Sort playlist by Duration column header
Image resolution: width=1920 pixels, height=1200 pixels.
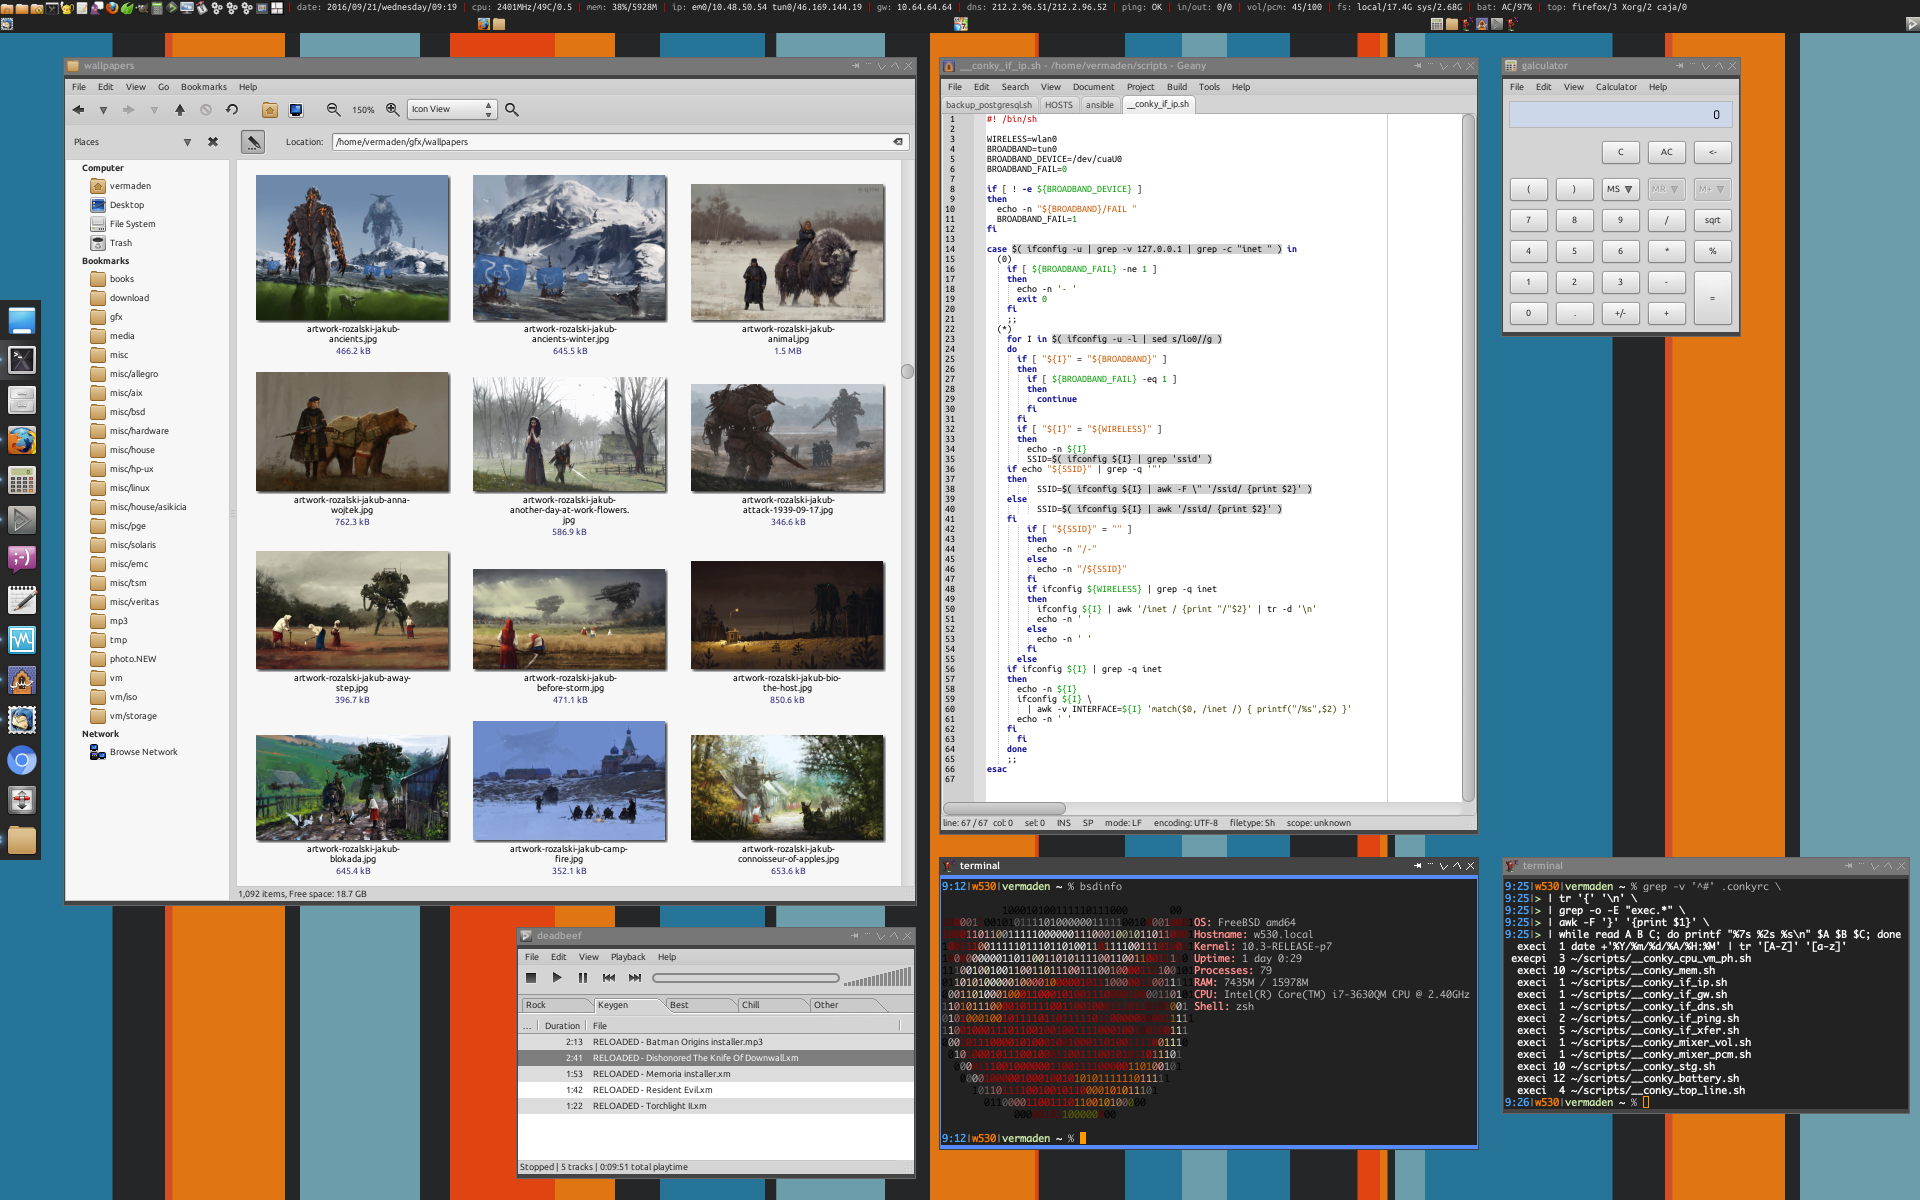[x=562, y=1026]
